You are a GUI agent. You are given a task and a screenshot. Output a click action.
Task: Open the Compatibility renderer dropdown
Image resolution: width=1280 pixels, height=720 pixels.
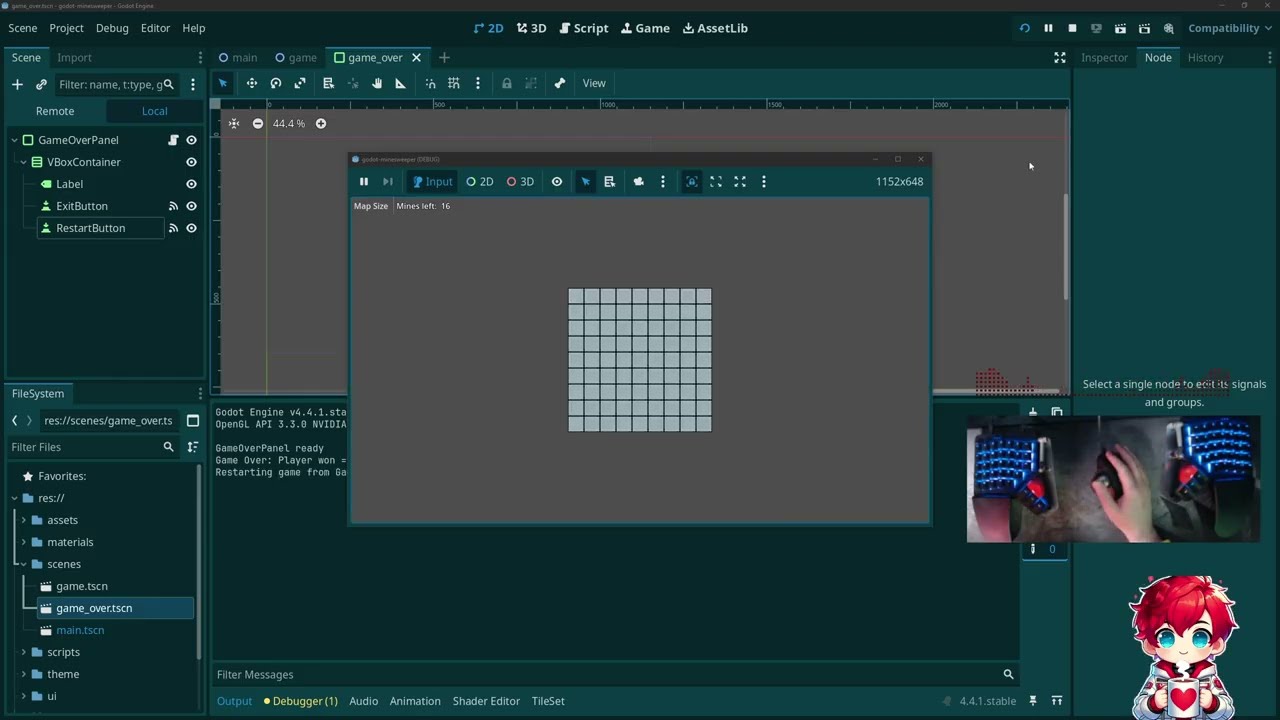click(1230, 28)
